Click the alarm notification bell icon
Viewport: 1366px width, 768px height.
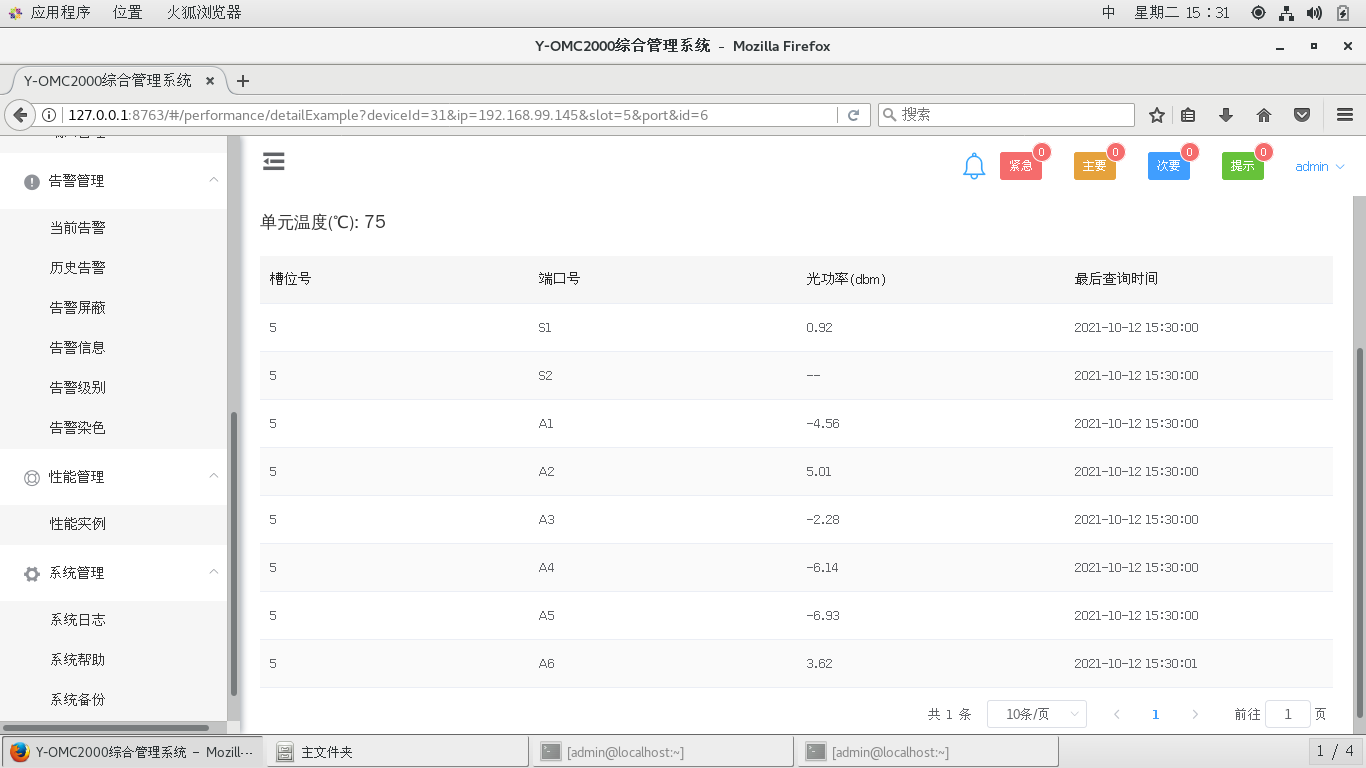pyautogui.click(x=974, y=167)
